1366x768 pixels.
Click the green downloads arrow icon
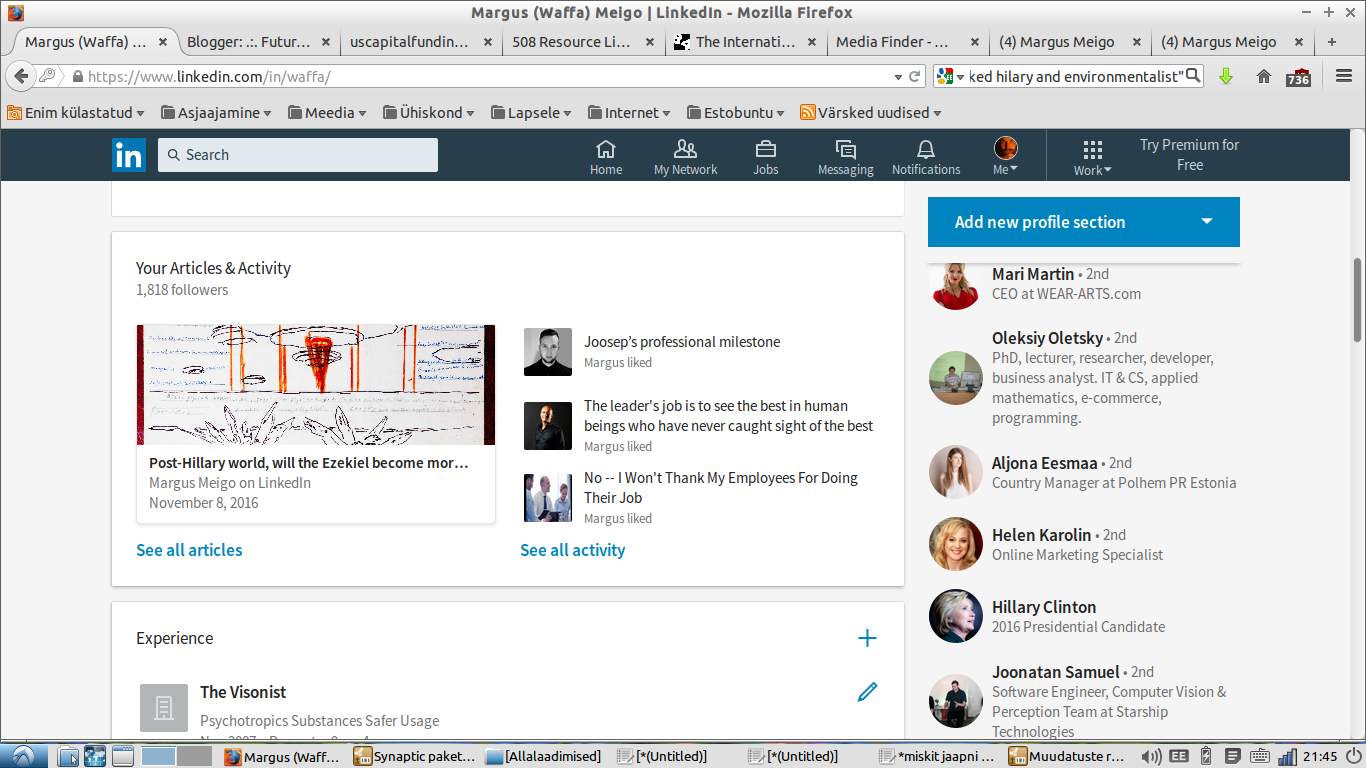[1226, 76]
